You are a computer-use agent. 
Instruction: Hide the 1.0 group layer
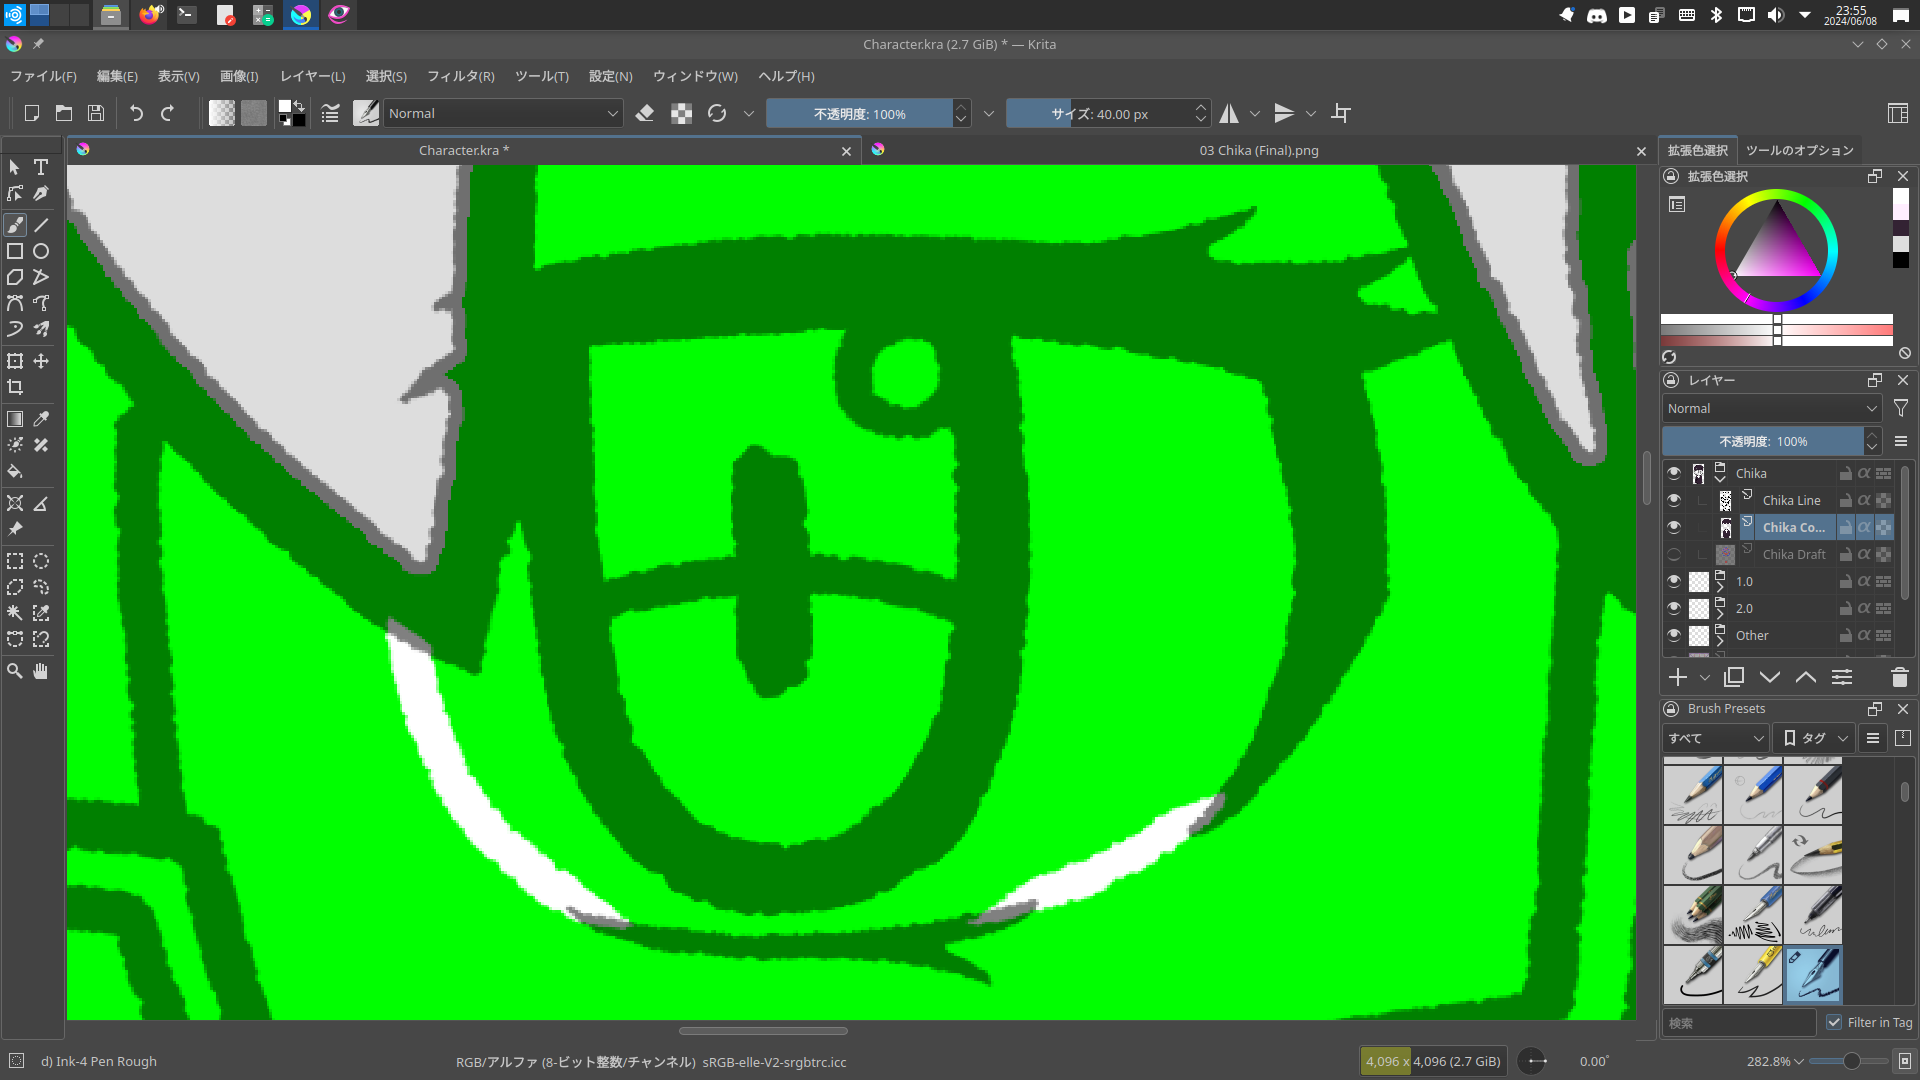1674,581
